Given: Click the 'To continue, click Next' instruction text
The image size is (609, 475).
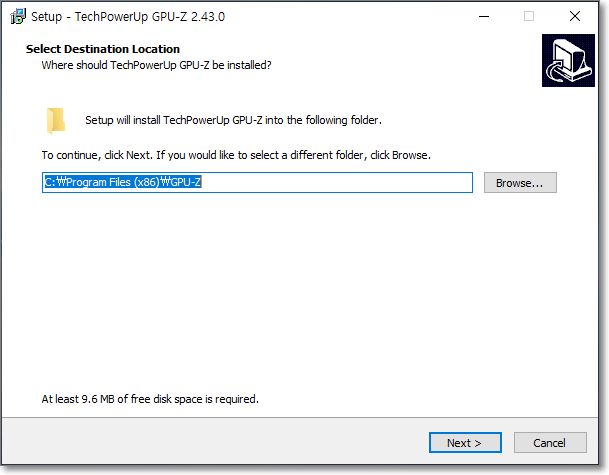Looking at the screenshot, I should coord(236,155).
